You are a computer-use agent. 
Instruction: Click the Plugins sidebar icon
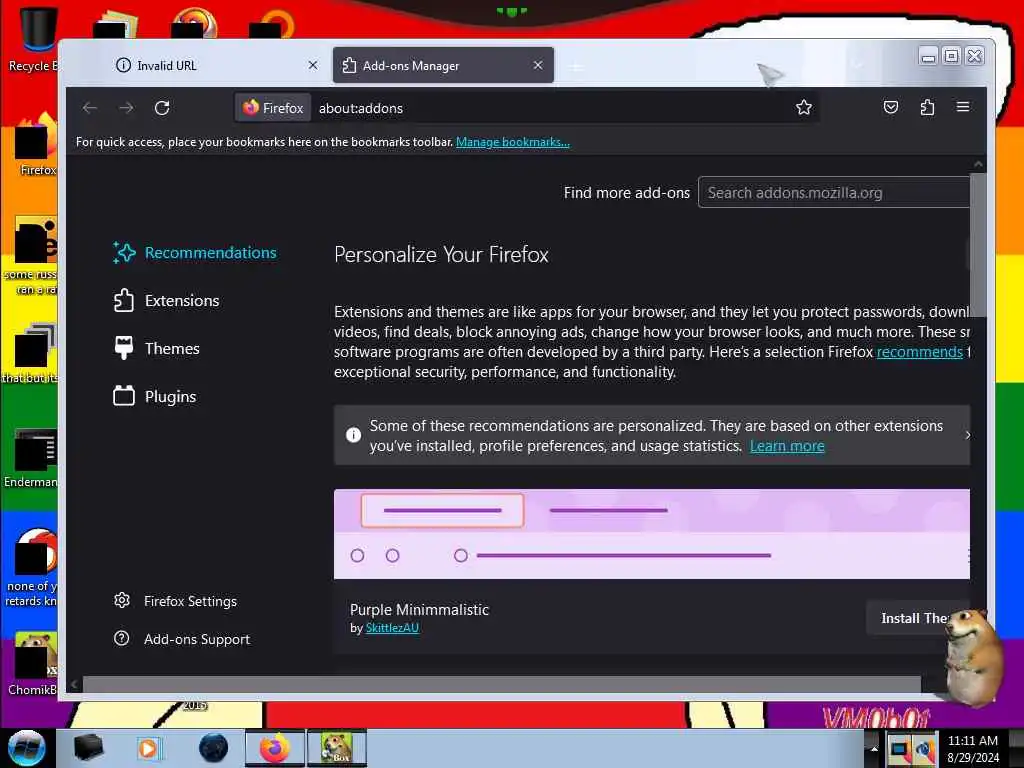[x=123, y=396]
